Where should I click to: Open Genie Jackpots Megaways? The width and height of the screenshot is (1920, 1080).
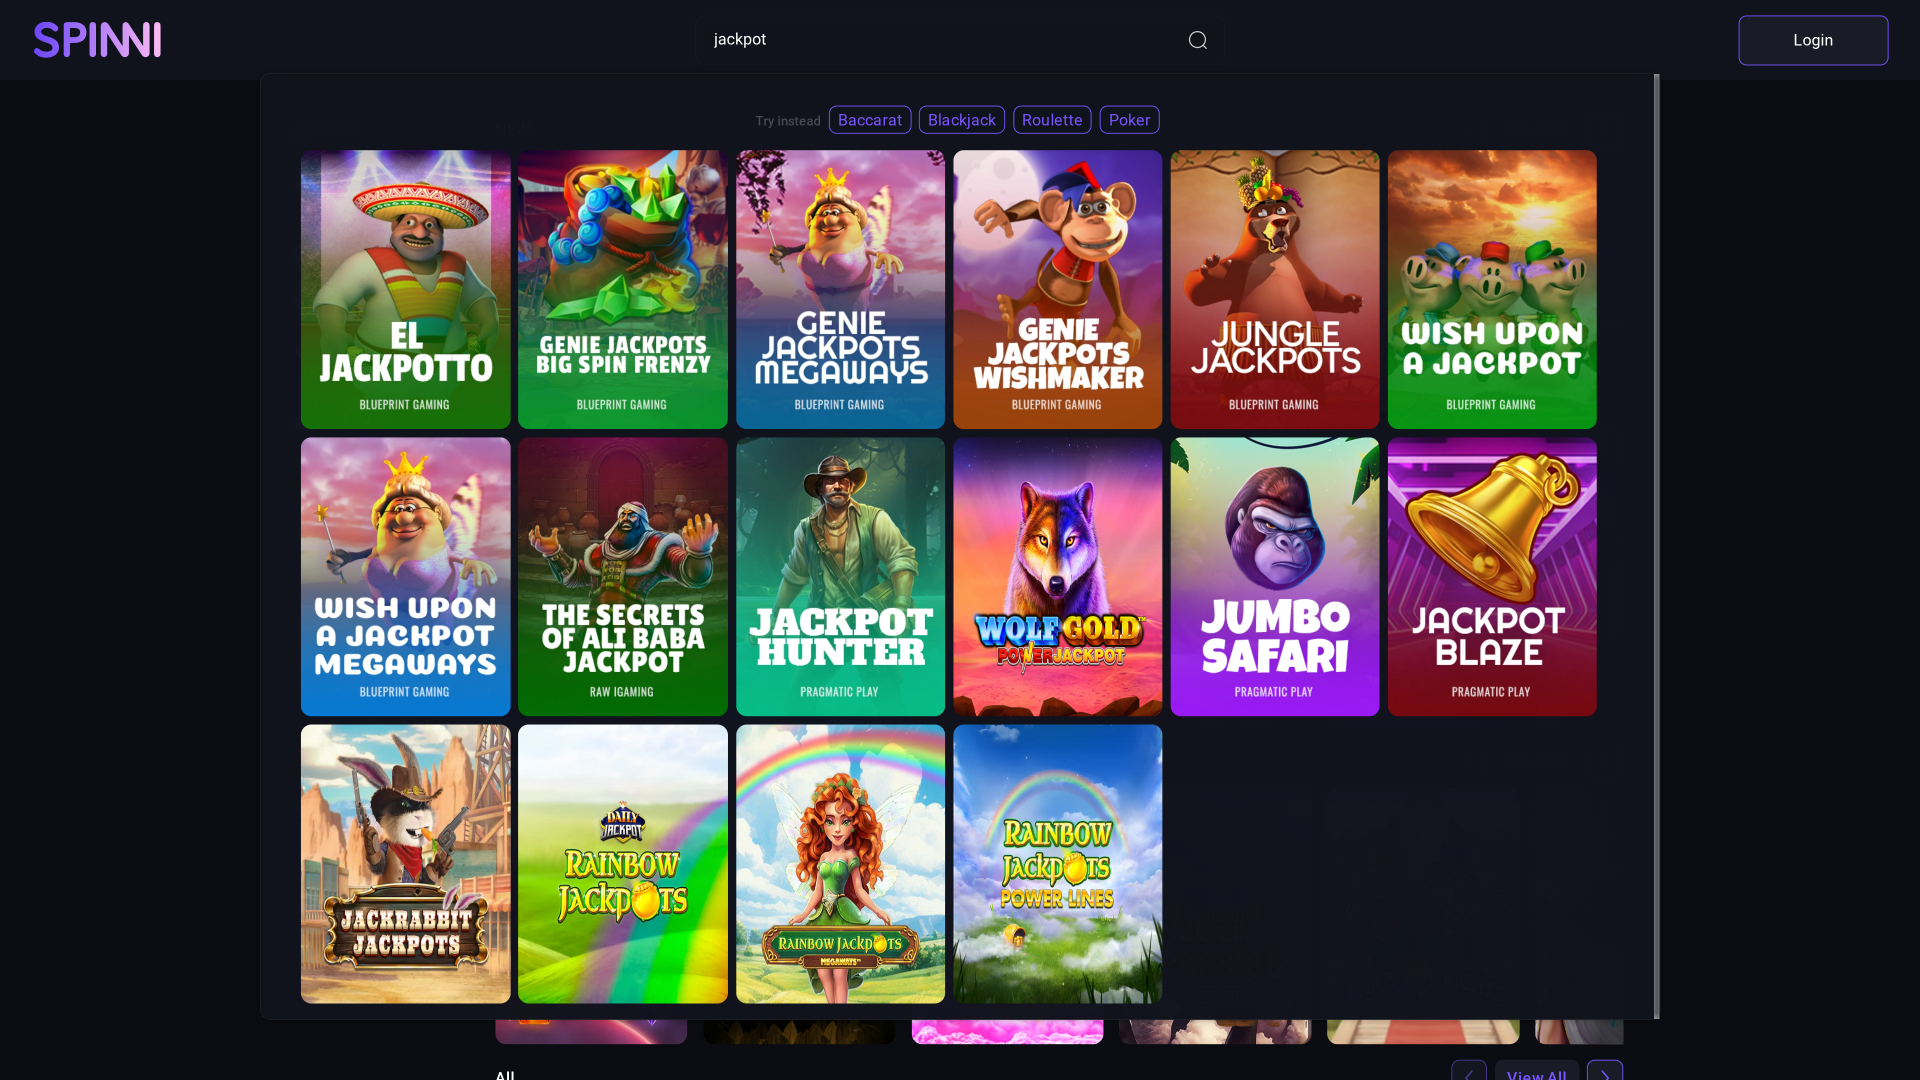839,289
